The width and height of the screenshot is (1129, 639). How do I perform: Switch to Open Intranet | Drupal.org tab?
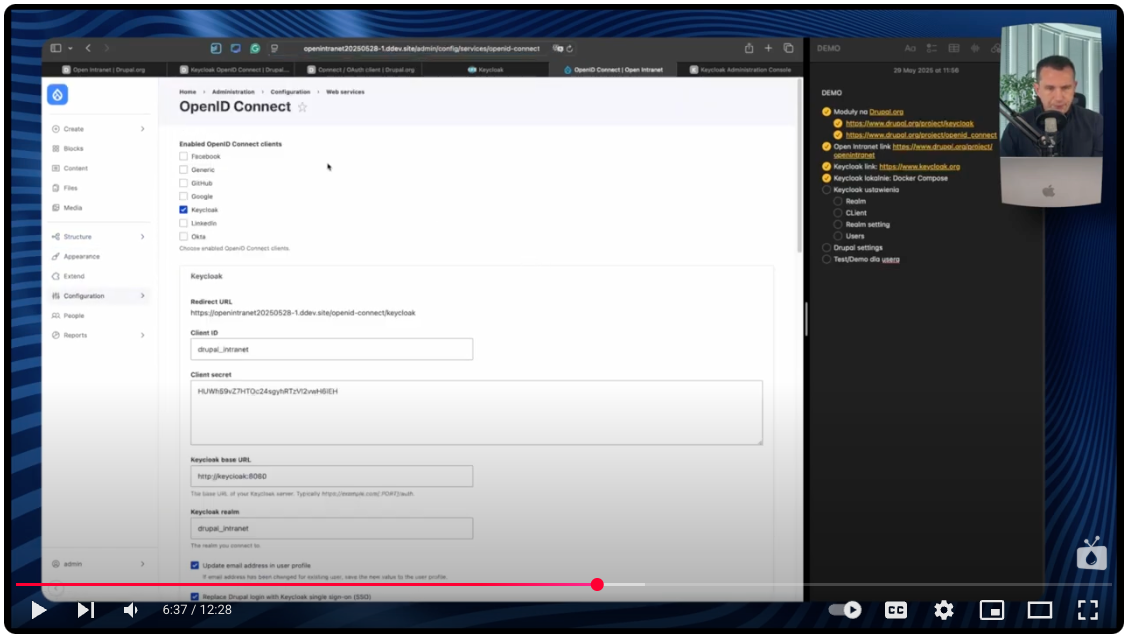104,70
